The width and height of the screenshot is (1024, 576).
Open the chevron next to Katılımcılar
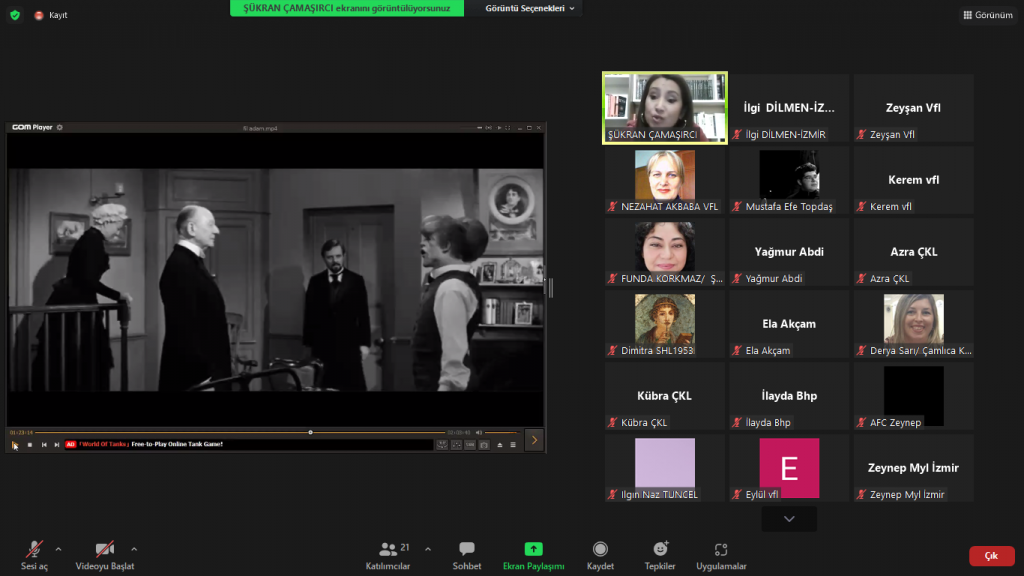click(428, 548)
